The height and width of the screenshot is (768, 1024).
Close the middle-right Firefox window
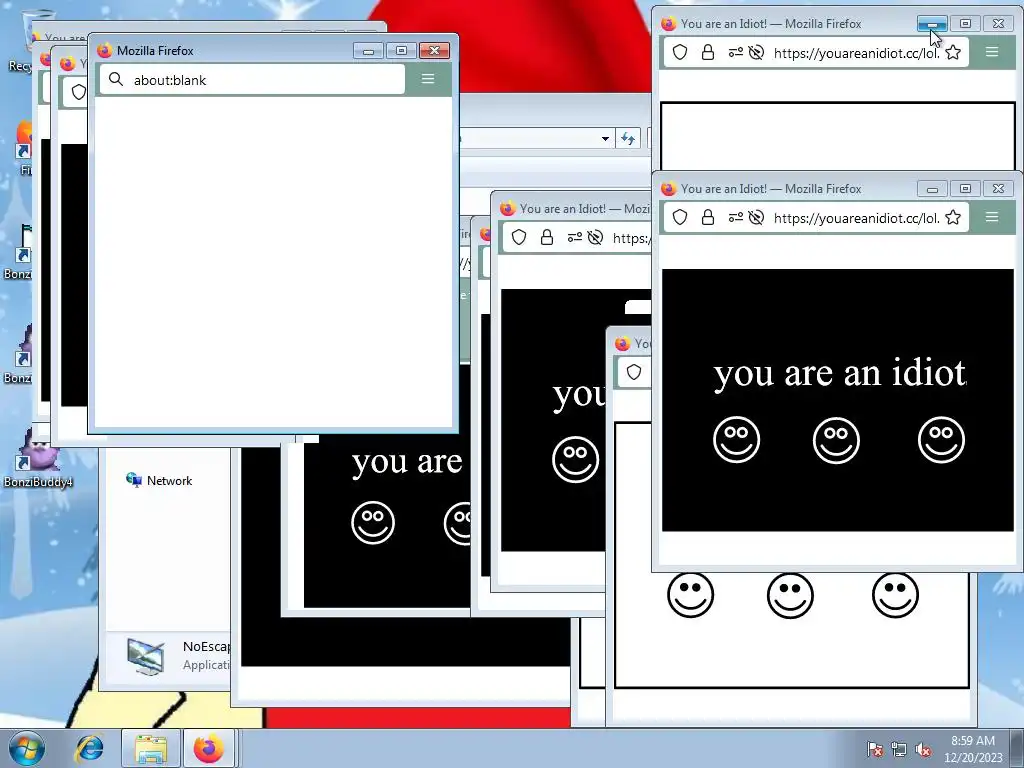point(998,189)
